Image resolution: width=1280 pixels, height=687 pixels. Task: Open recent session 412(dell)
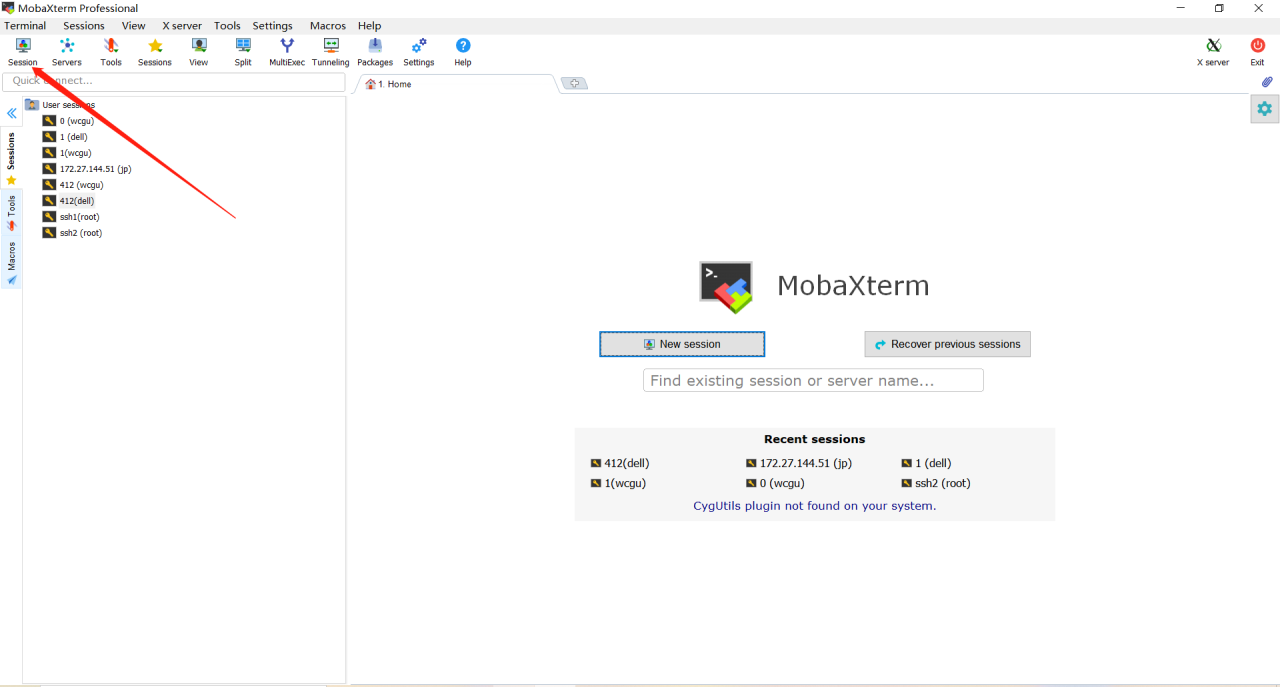620,463
